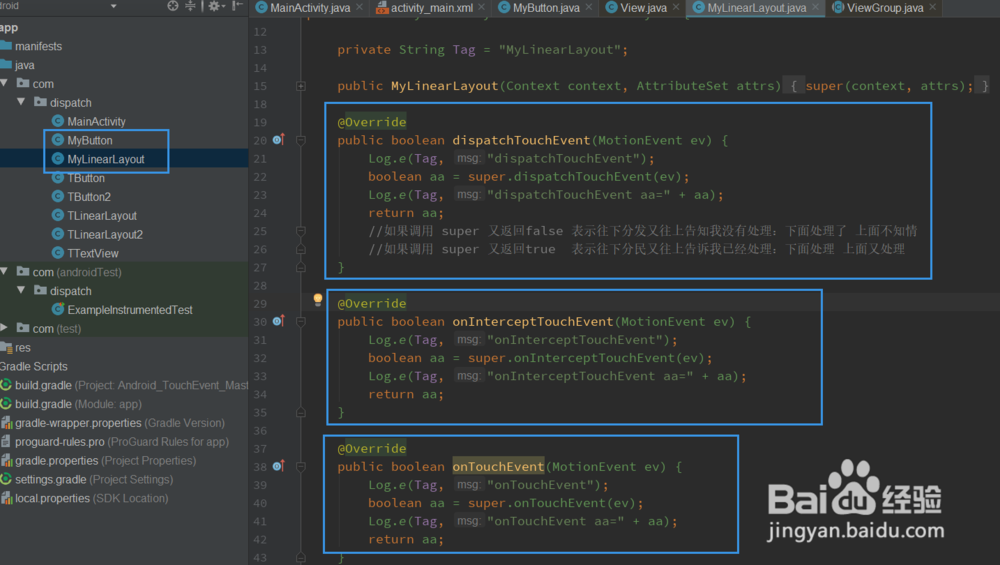Click the collapse-all icon in project panel header
This screenshot has width=1000, height=565.
point(190,6)
